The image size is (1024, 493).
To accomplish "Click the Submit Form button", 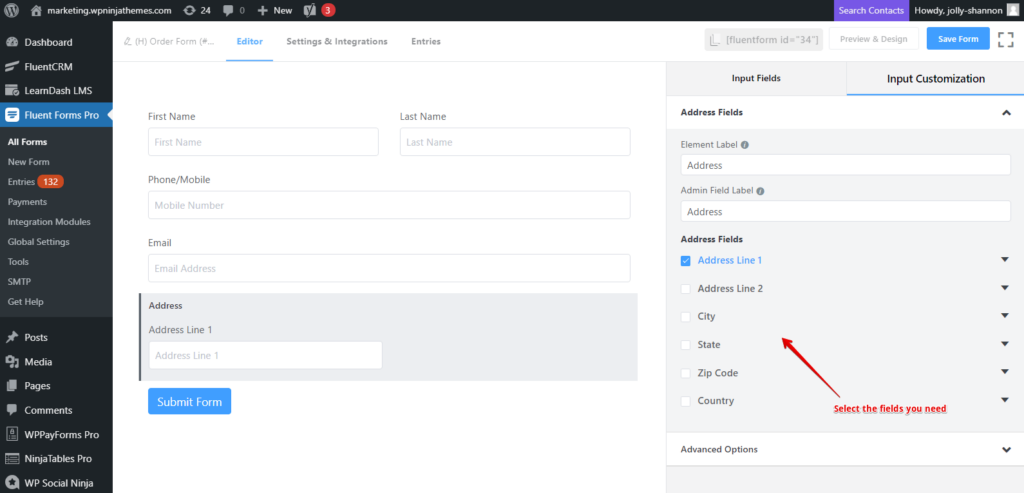I will click(189, 402).
